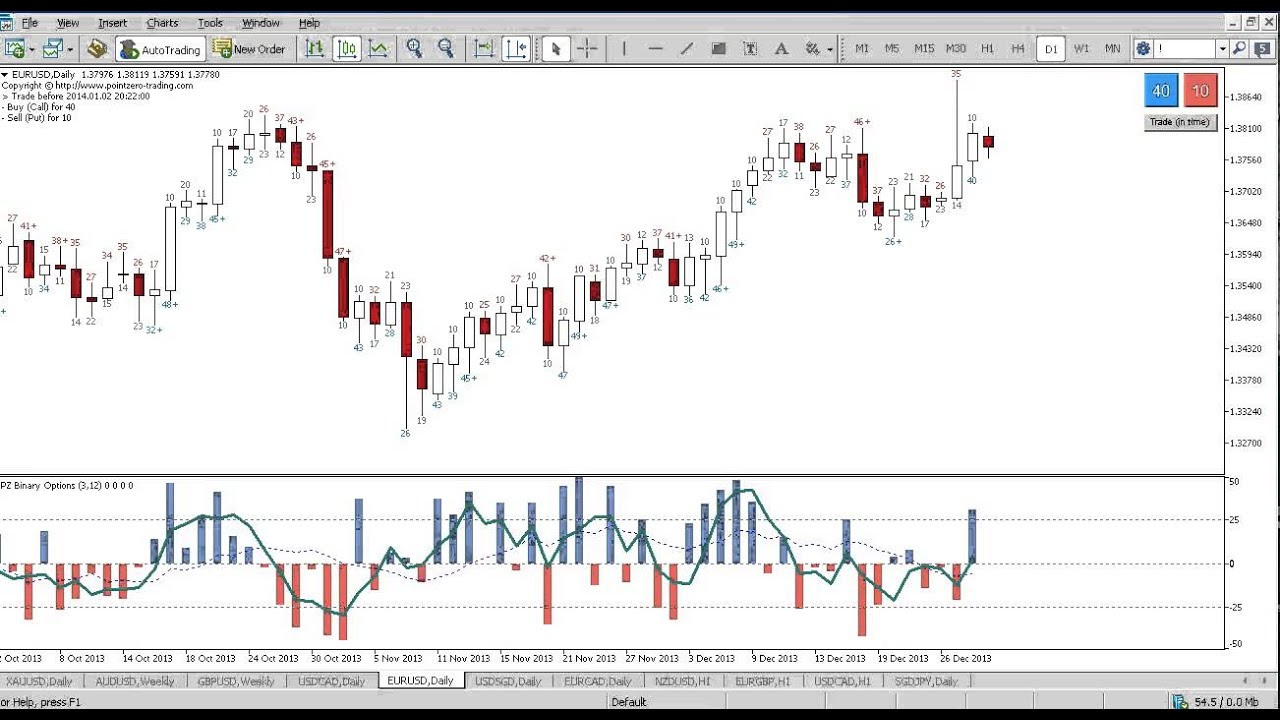The image size is (1280, 720).
Task: Open the Charts menu
Action: 162,23
